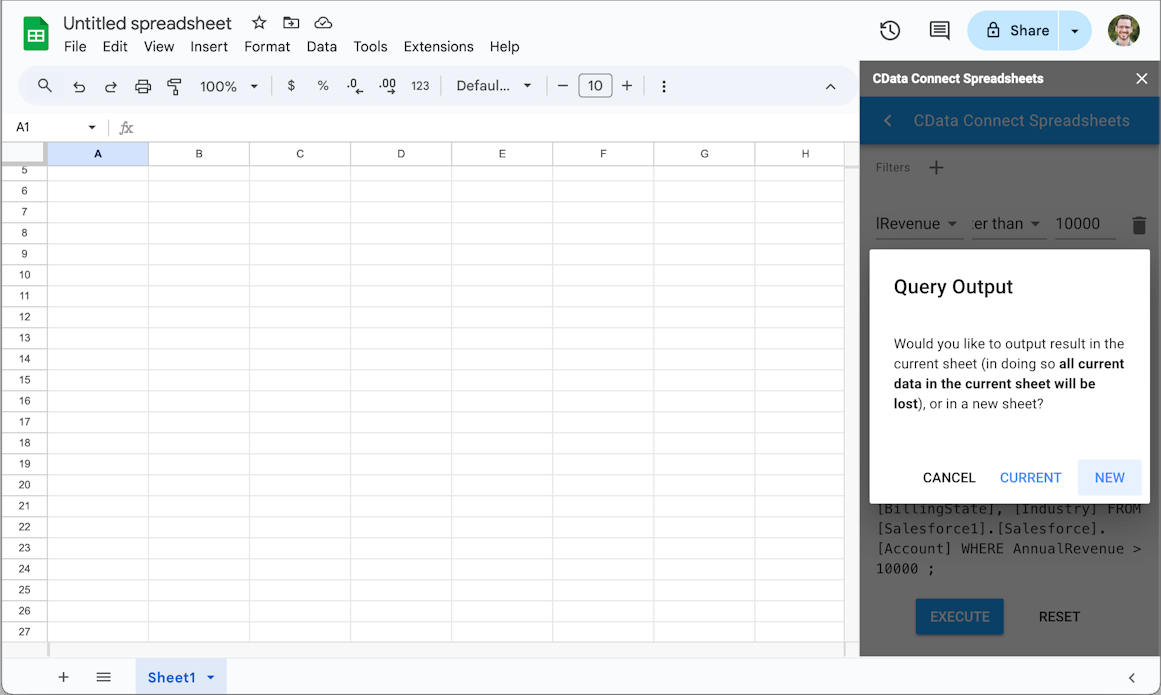Click the search magnifier in toolbar
The width and height of the screenshot is (1161, 695).
[45, 86]
